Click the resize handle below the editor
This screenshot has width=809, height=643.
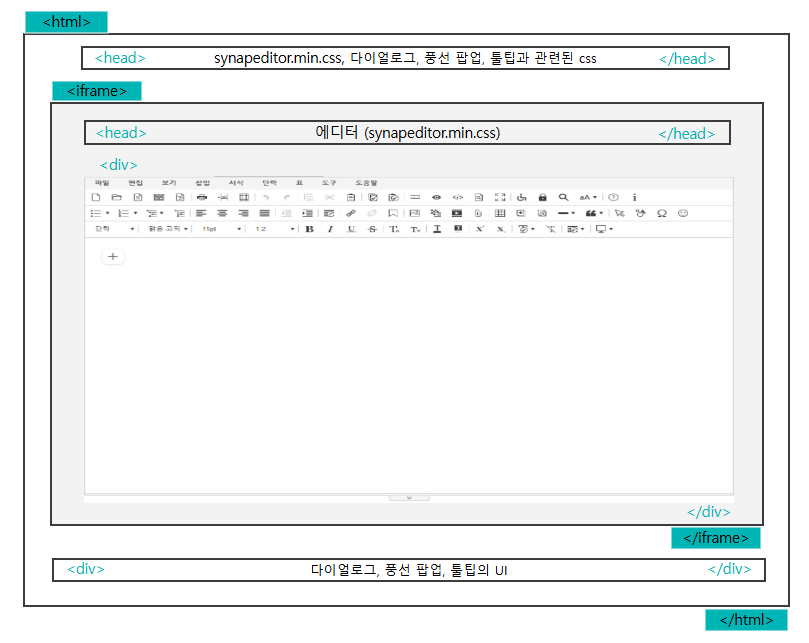coord(408,497)
